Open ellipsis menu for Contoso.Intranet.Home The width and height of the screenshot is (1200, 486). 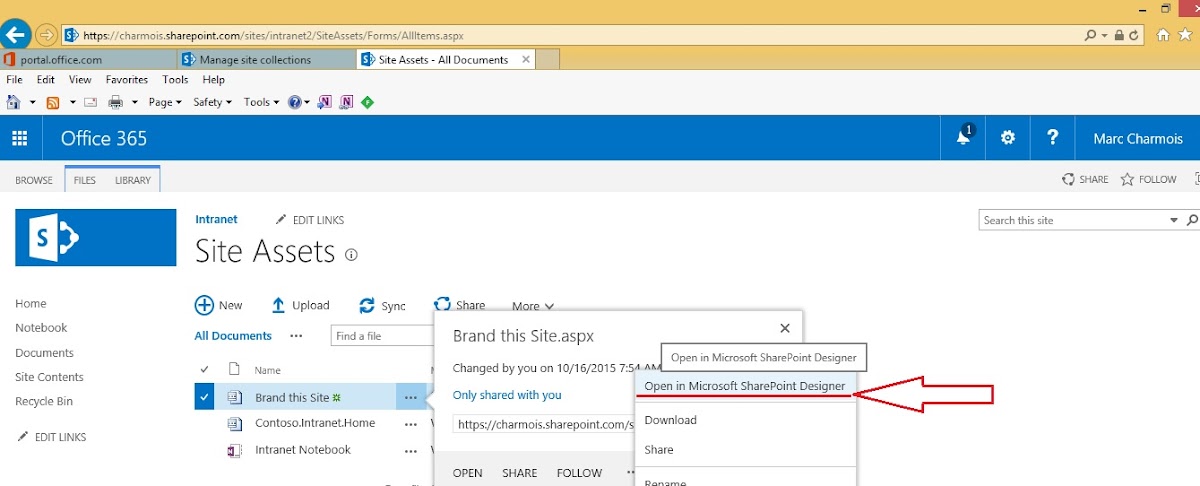coord(411,424)
